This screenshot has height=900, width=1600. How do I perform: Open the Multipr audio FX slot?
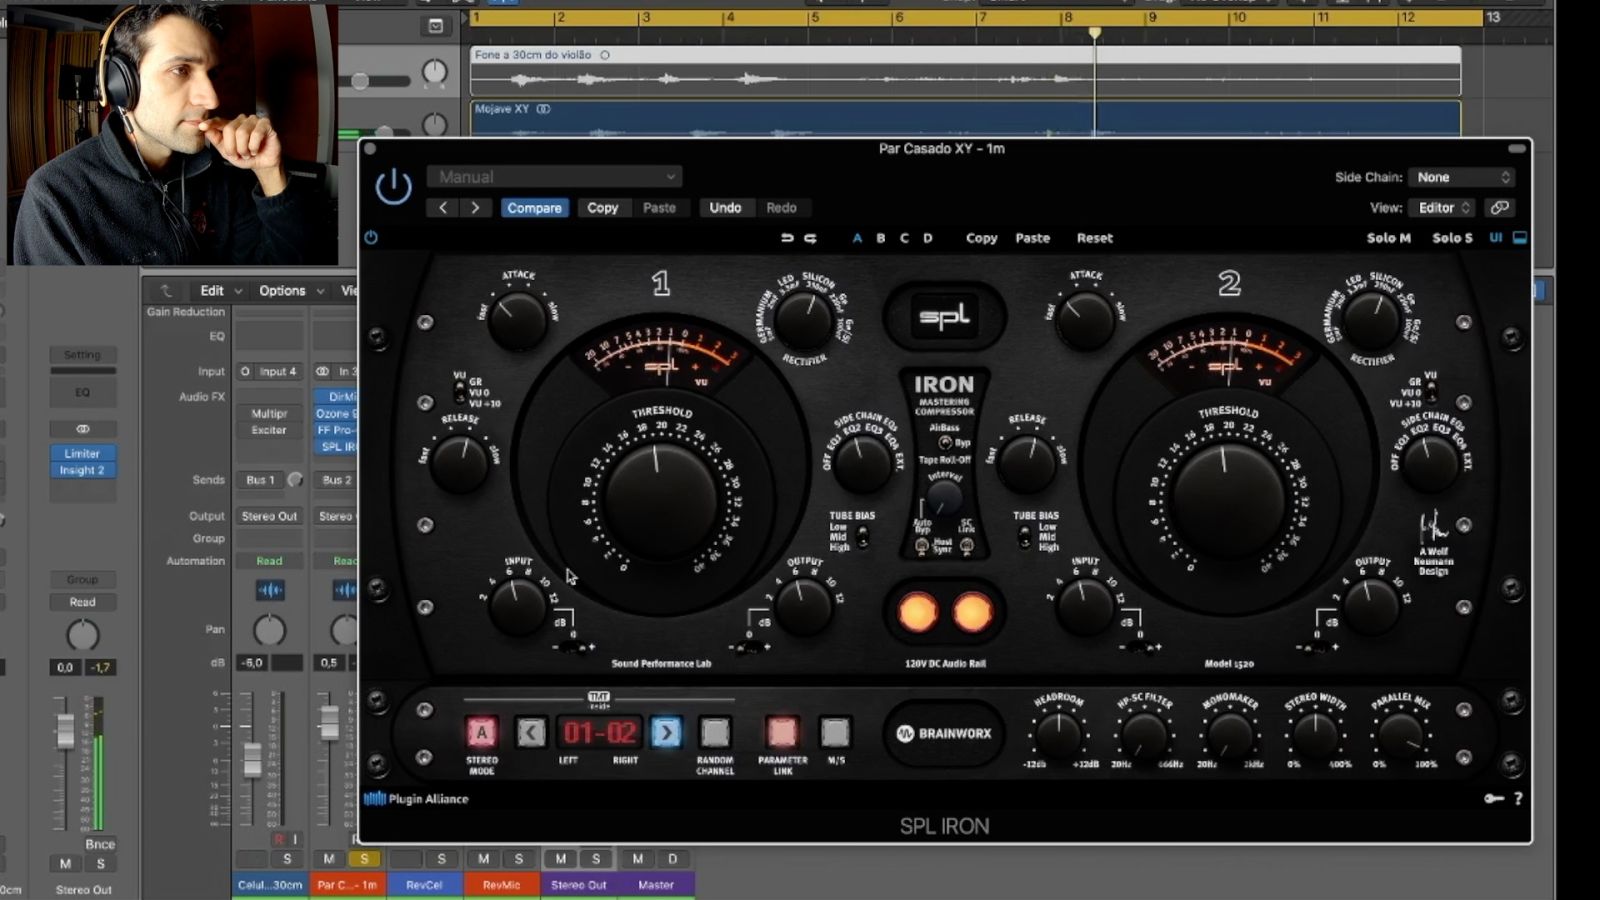tap(269, 413)
